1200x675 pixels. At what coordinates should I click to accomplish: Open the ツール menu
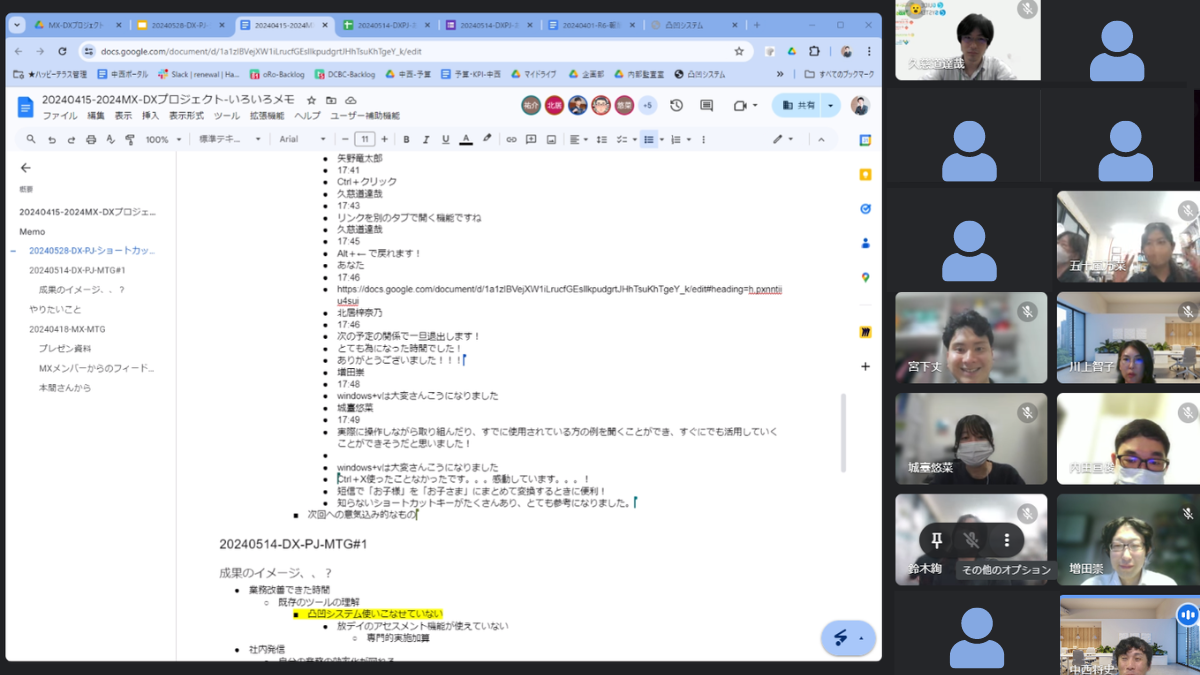tap(227, 116)
